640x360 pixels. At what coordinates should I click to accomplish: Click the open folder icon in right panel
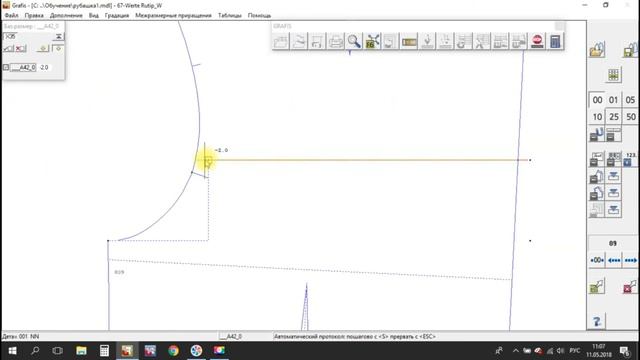pyautogui.click(x=597, y=50)
